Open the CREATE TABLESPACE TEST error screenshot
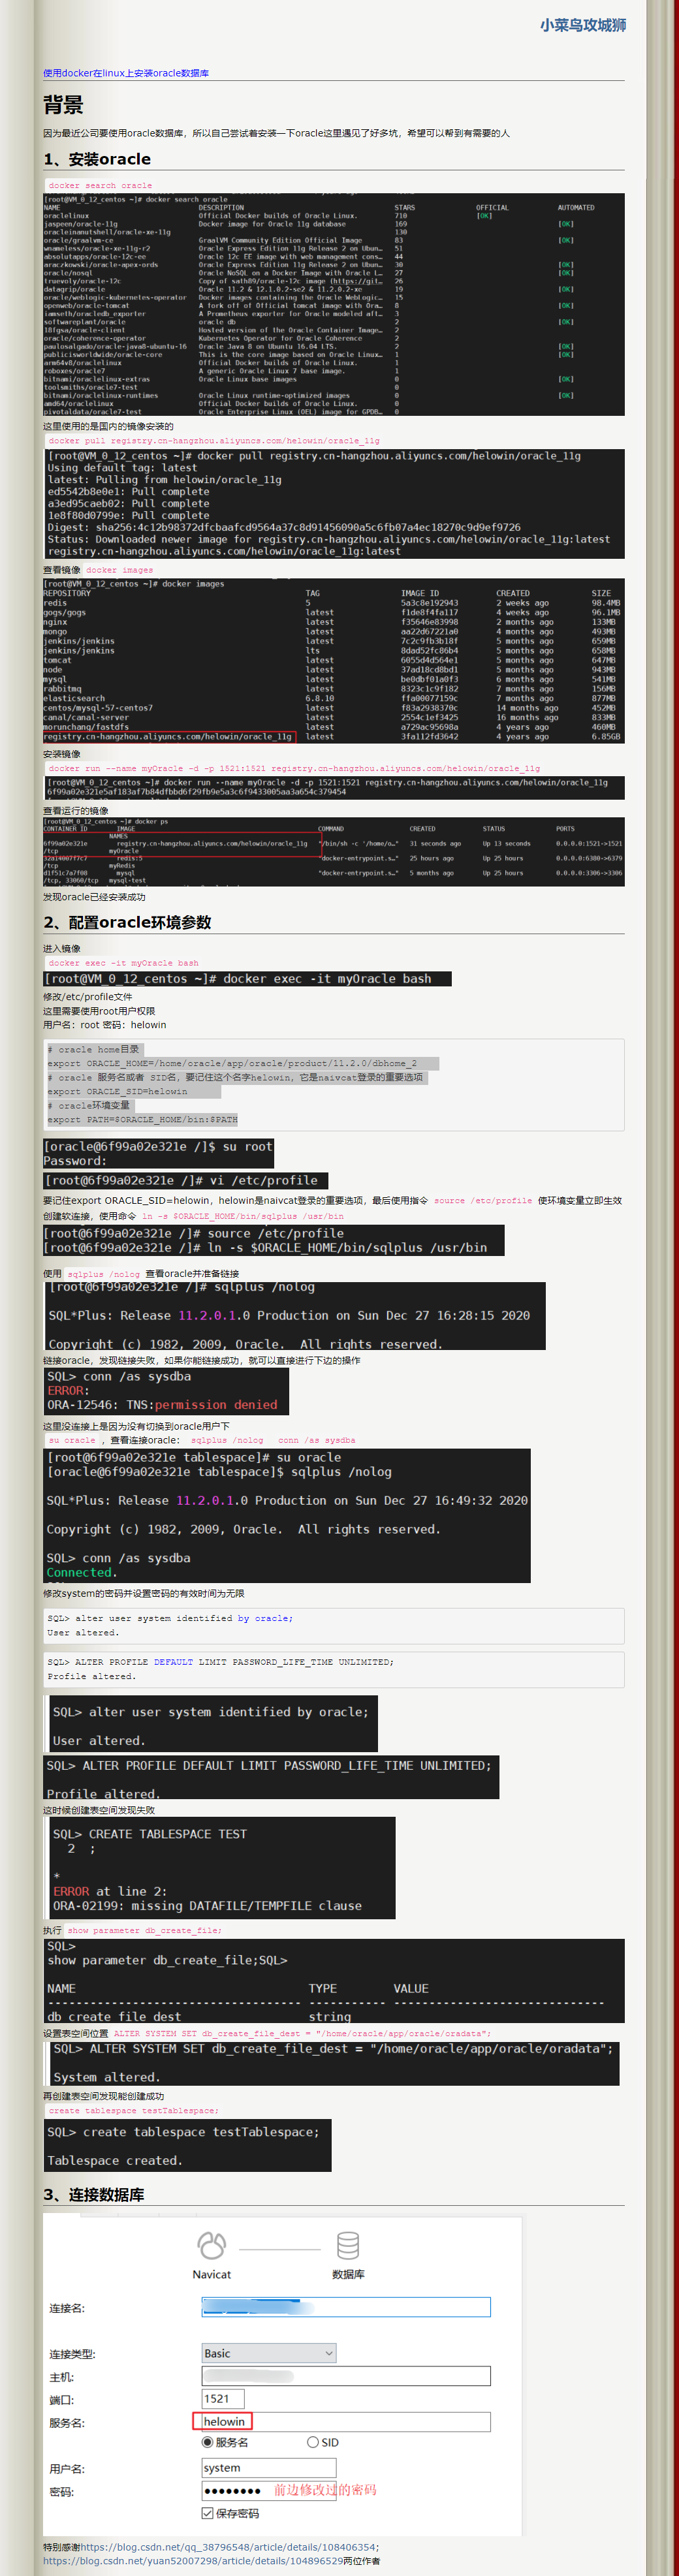 point(221,1869)
